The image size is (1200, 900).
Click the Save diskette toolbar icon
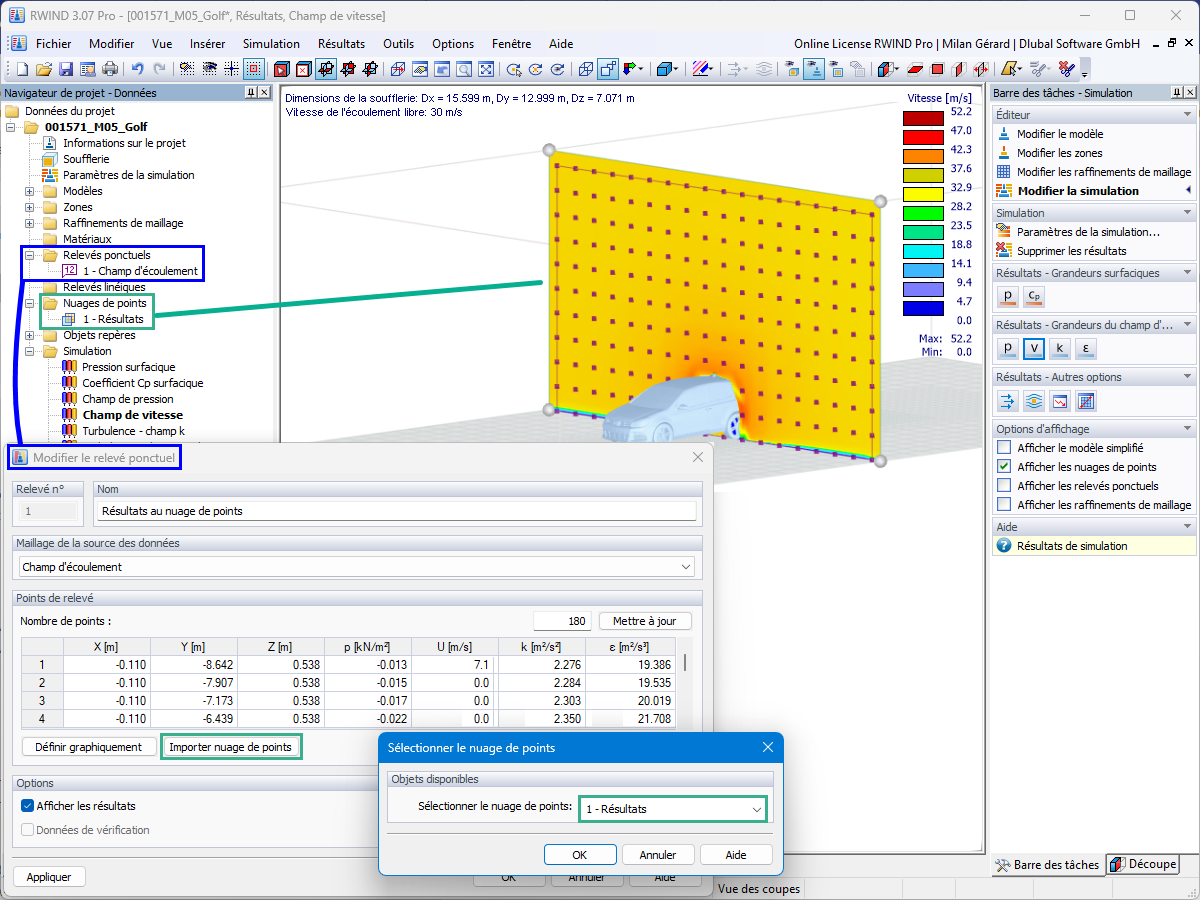coord(65,69)
